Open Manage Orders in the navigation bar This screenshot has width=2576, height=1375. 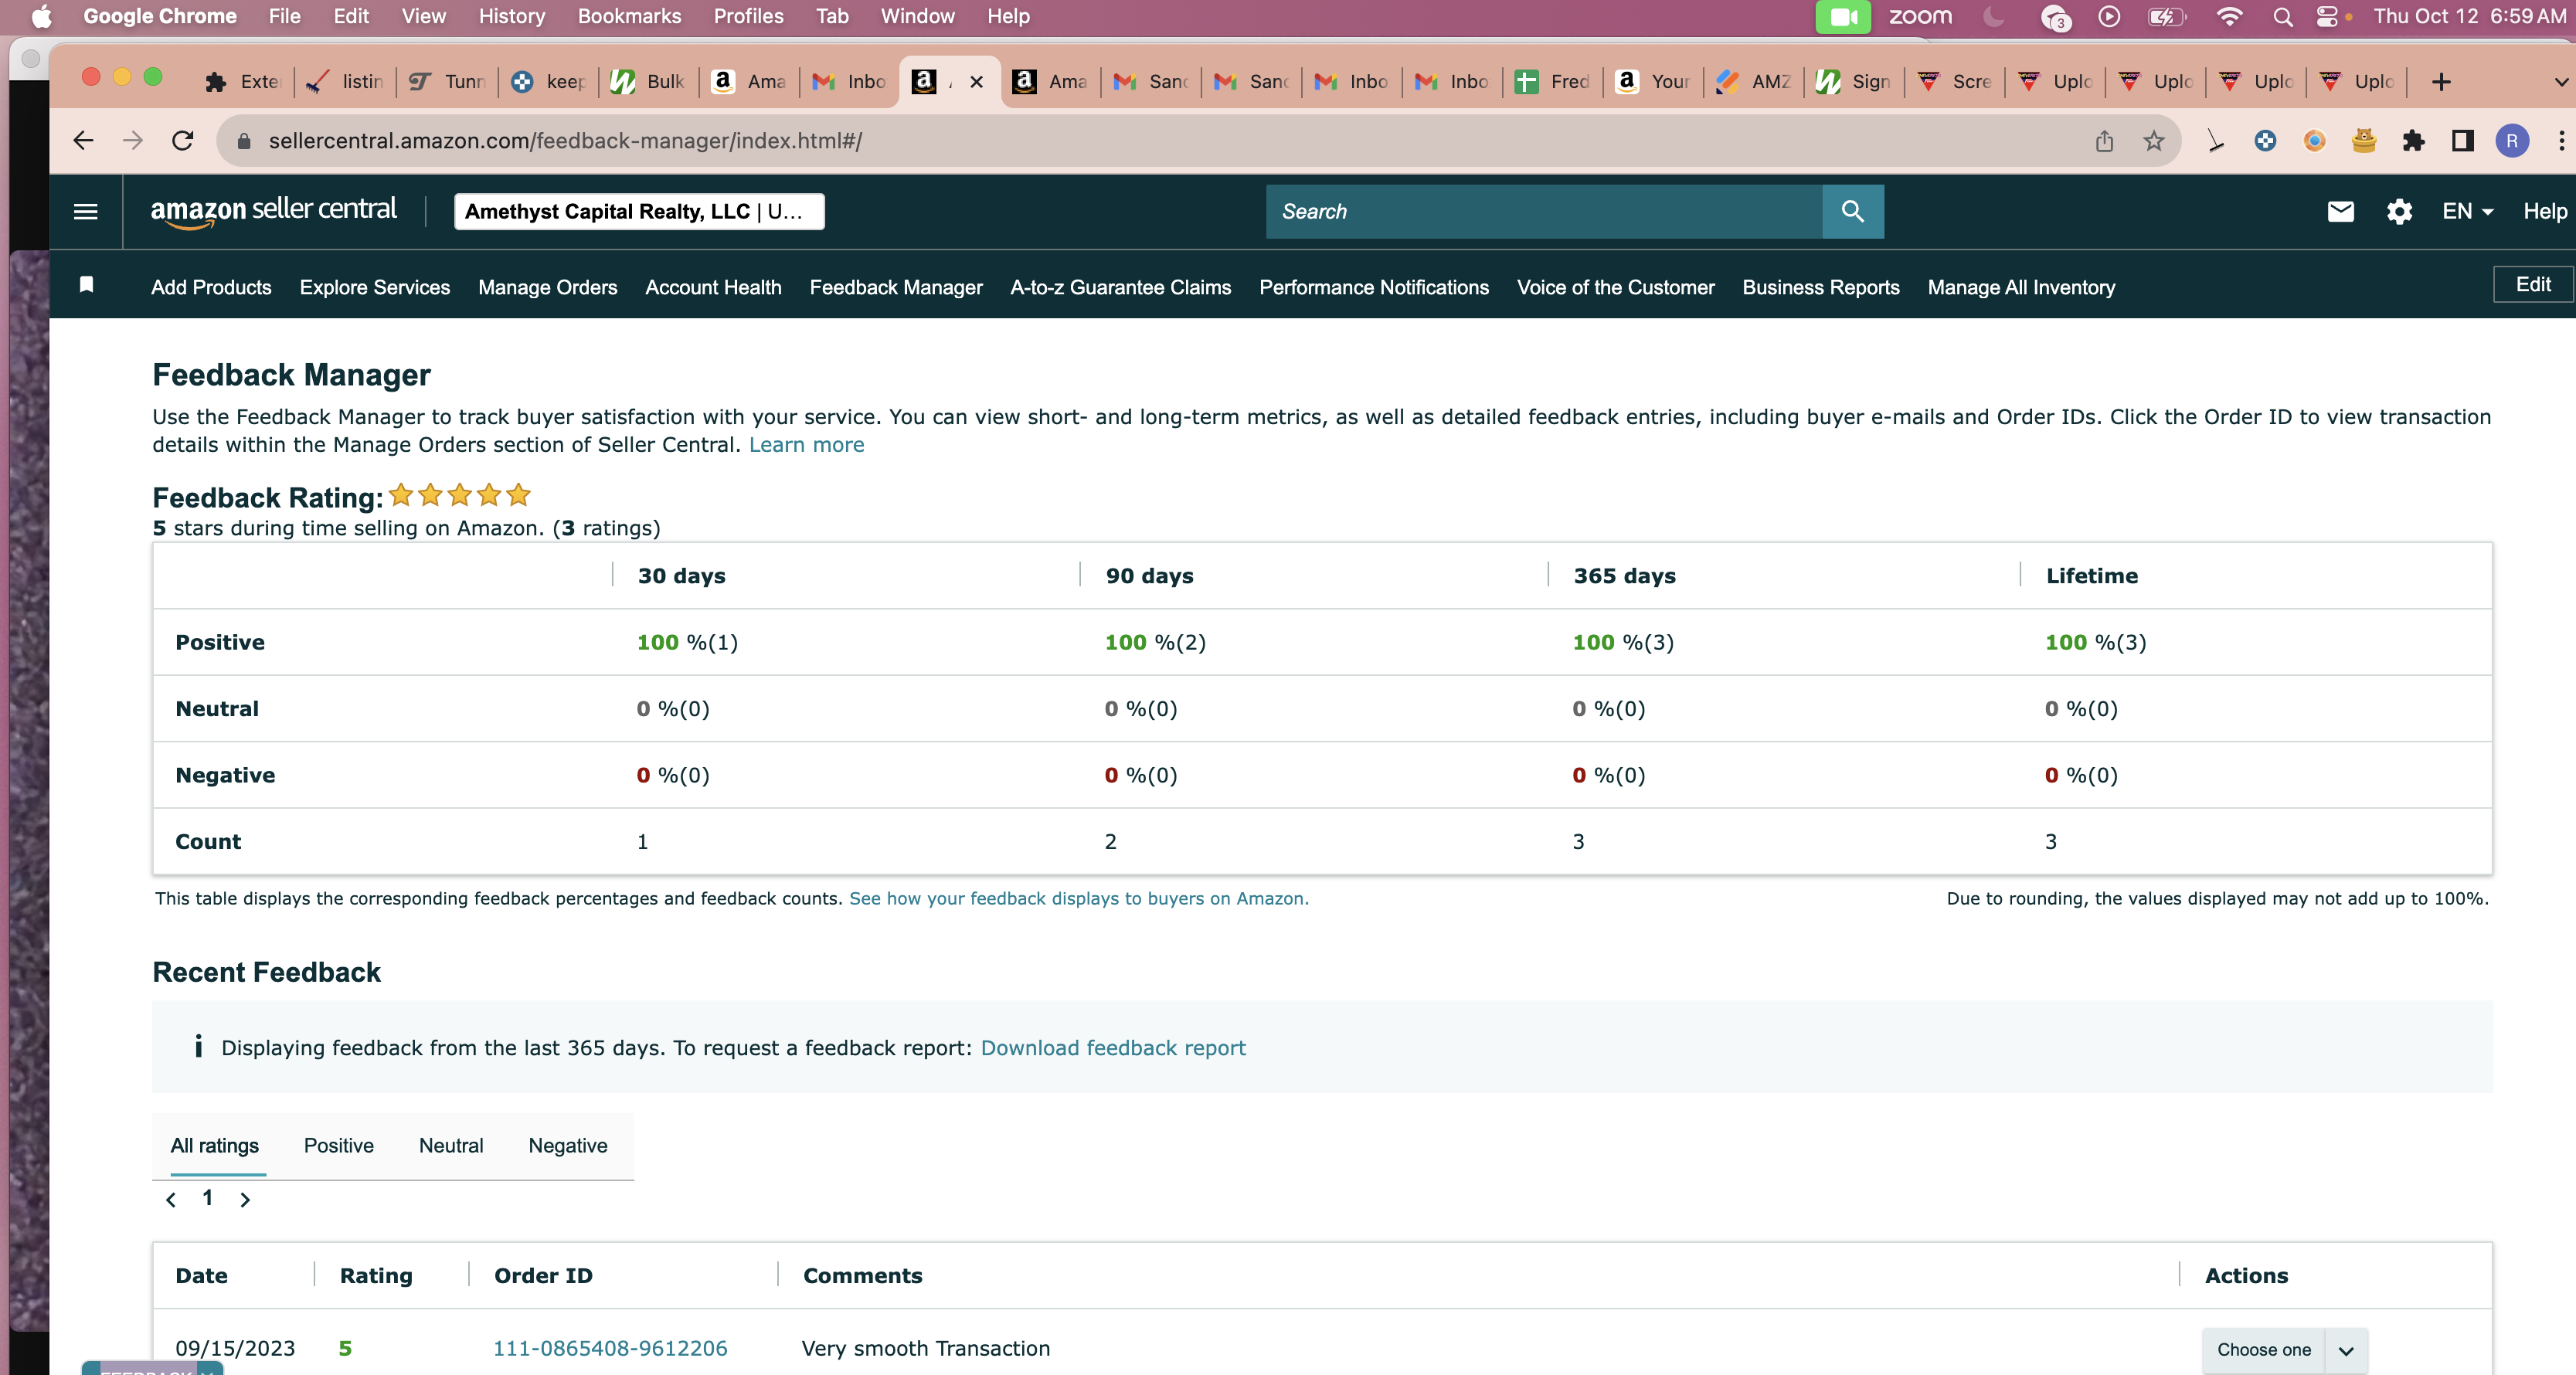pyautogui.click(x=548, y=287)
